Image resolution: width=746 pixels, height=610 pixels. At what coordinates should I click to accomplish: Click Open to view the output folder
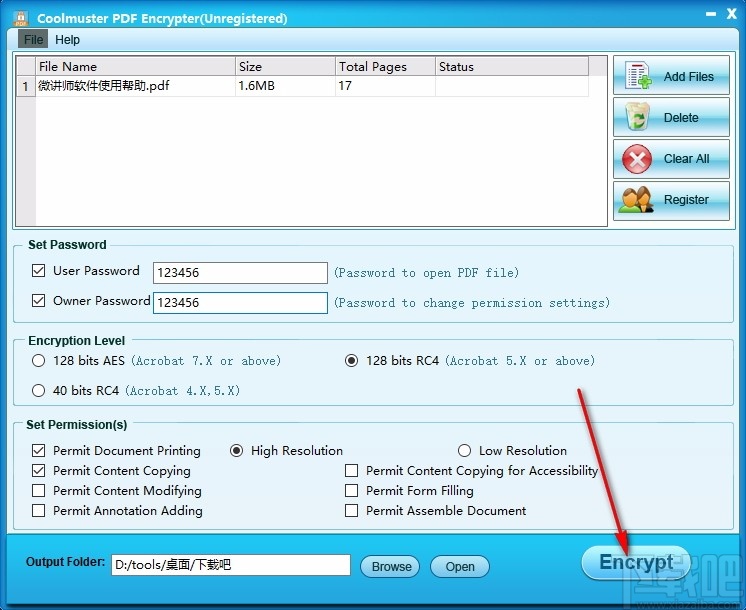(460, 566)
